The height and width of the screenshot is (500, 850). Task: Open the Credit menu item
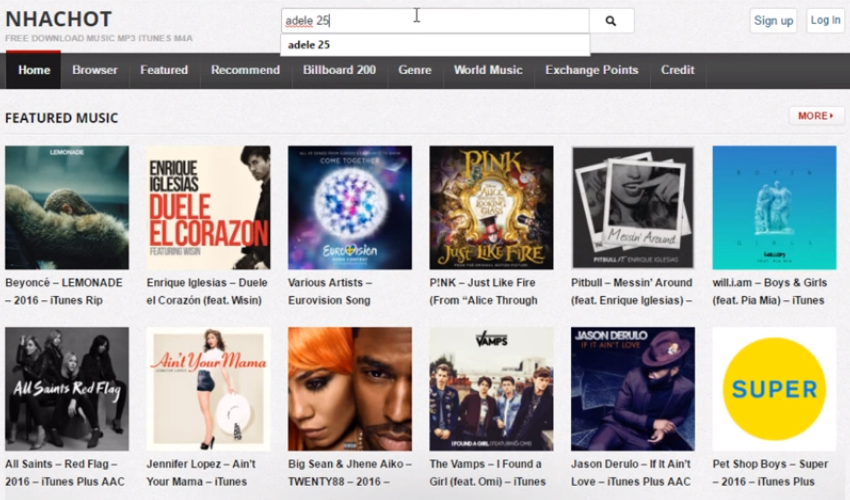click(677, 70)
